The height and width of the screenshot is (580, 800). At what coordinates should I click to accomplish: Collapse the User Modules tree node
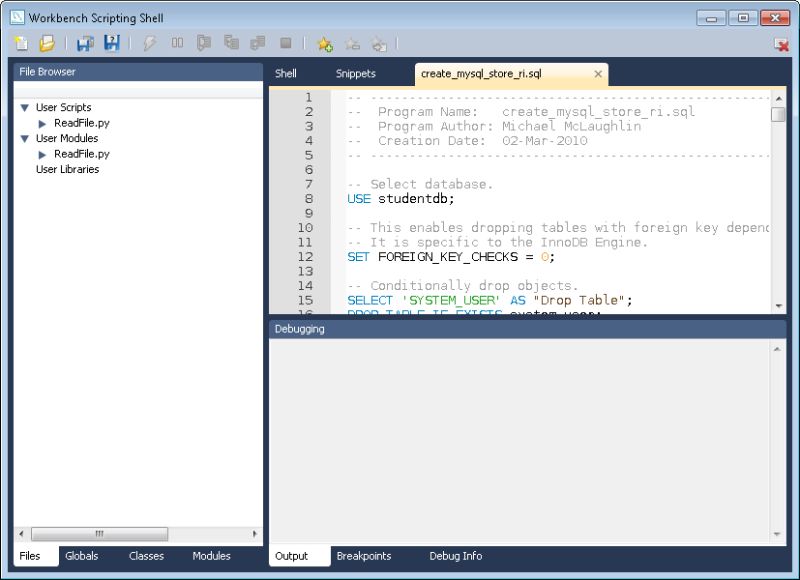24,138
